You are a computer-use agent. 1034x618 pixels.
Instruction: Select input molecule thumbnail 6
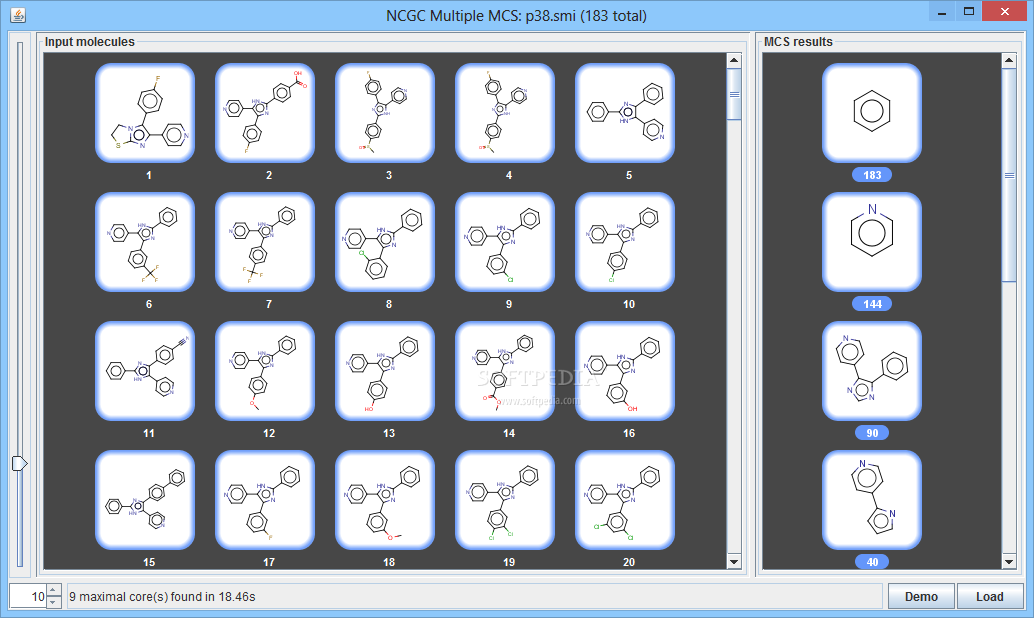click(145, 242)
